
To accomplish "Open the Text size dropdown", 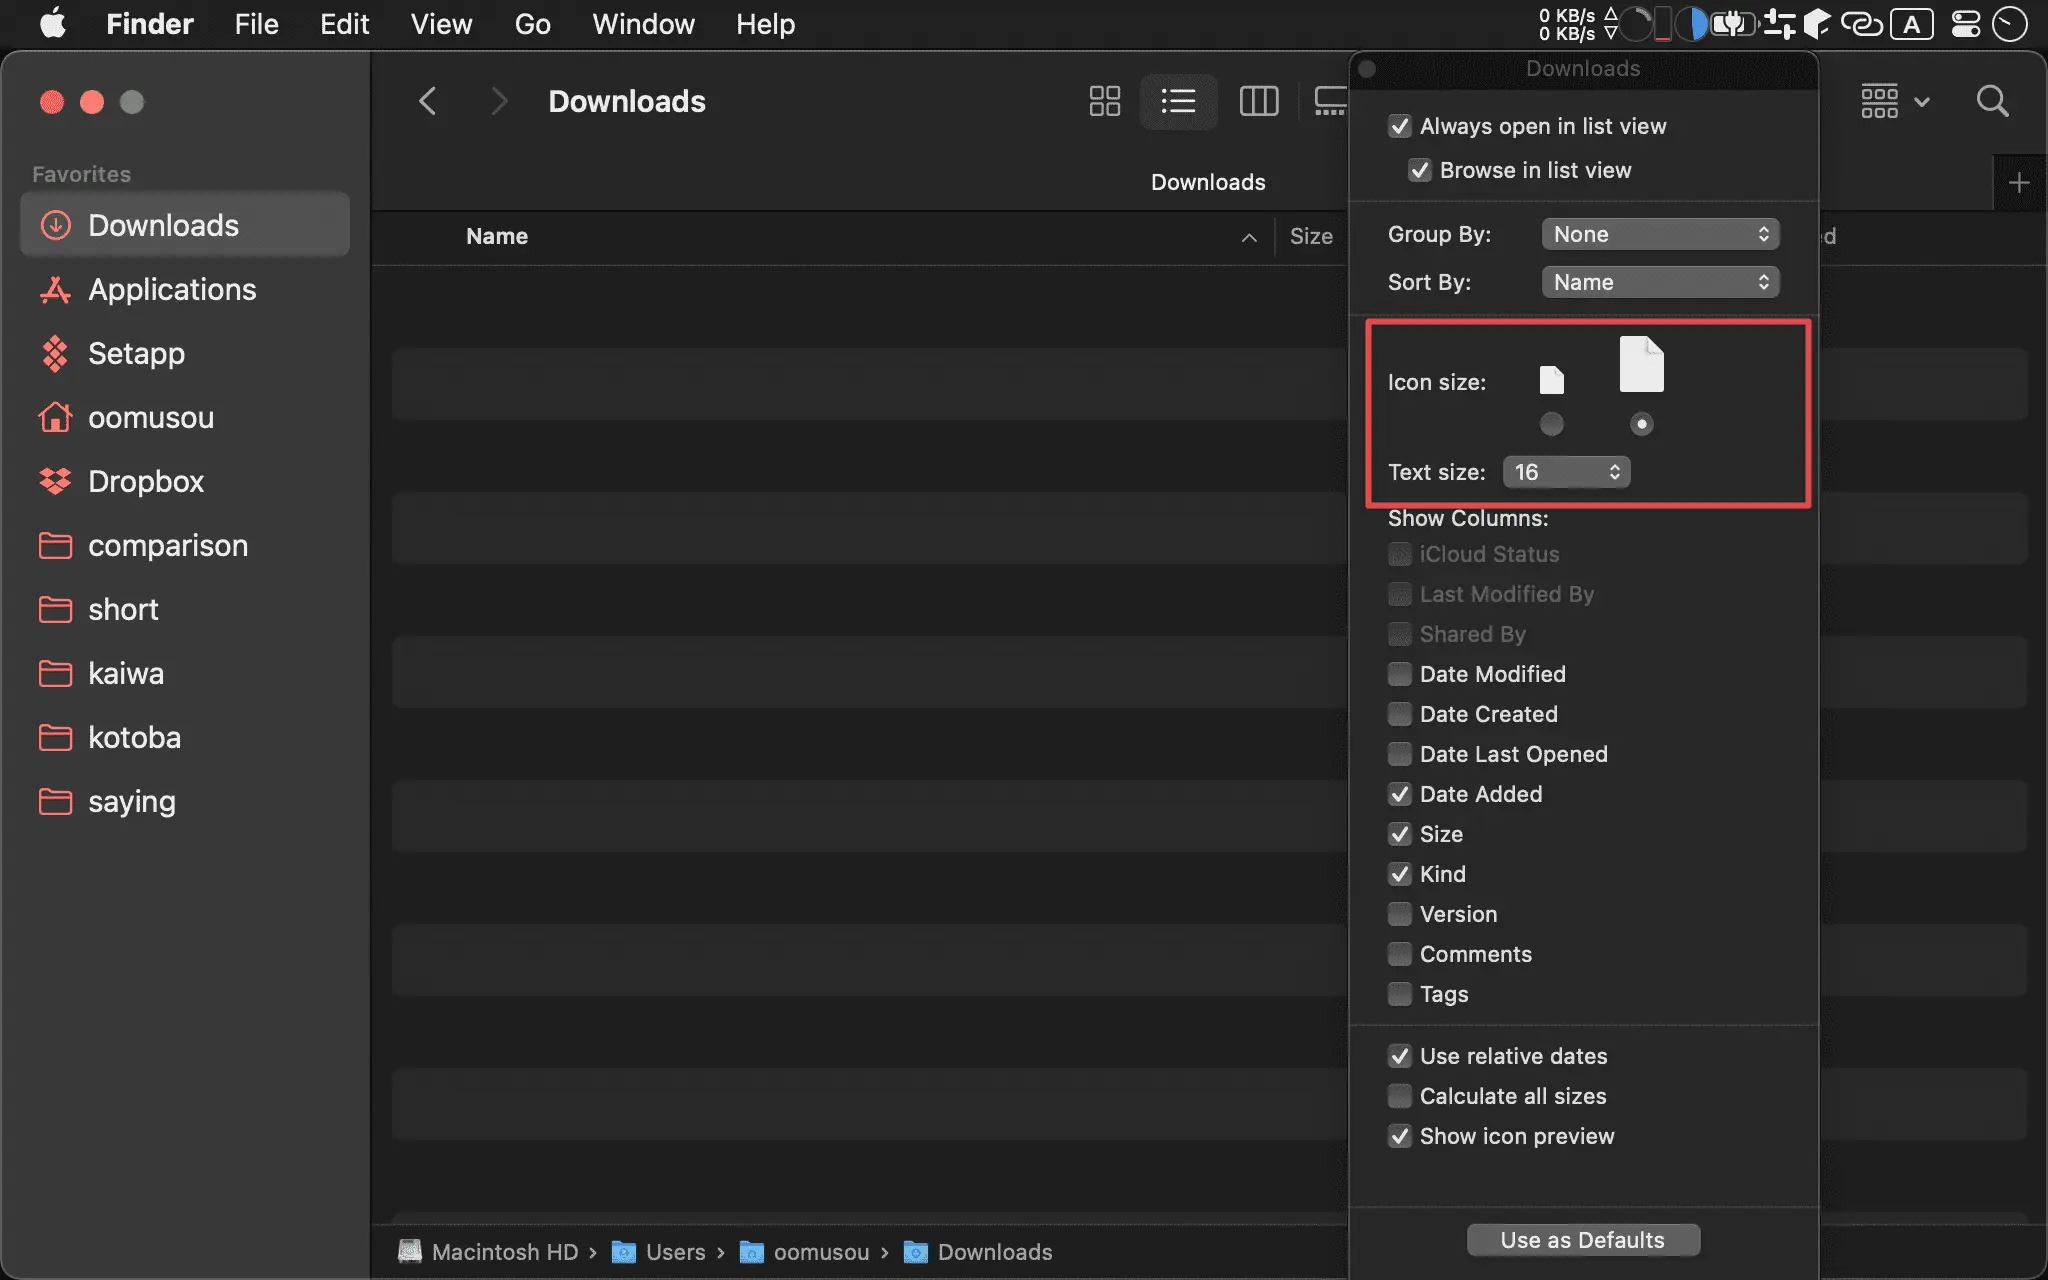I will pyautogui.click(x=1566, y=472).
